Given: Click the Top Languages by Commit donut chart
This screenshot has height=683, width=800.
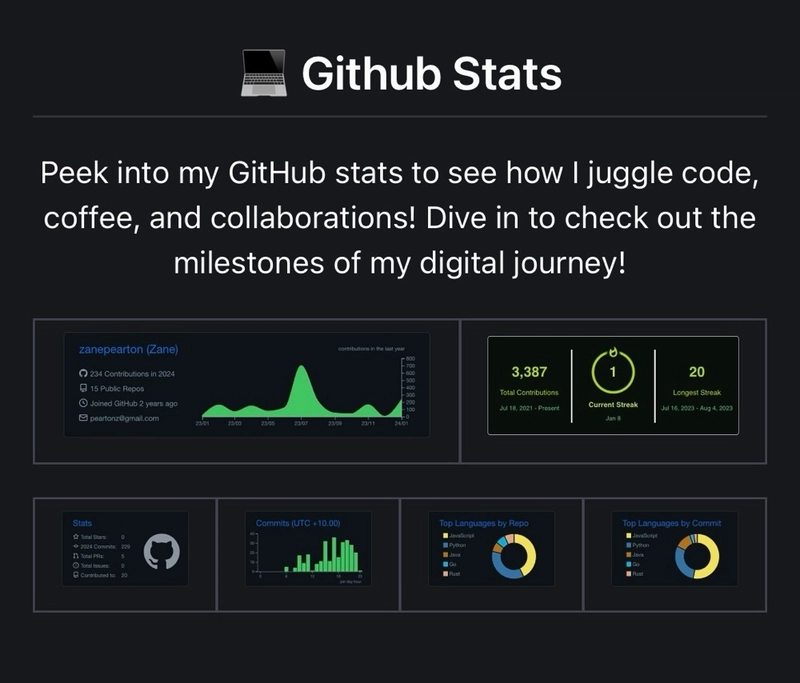Looking at the screenshot, I should tap(697, 556).
